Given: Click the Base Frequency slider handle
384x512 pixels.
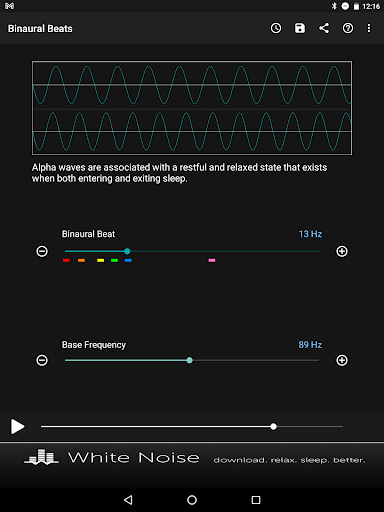Looking at the screenshot, I should [x=189, y=360].
